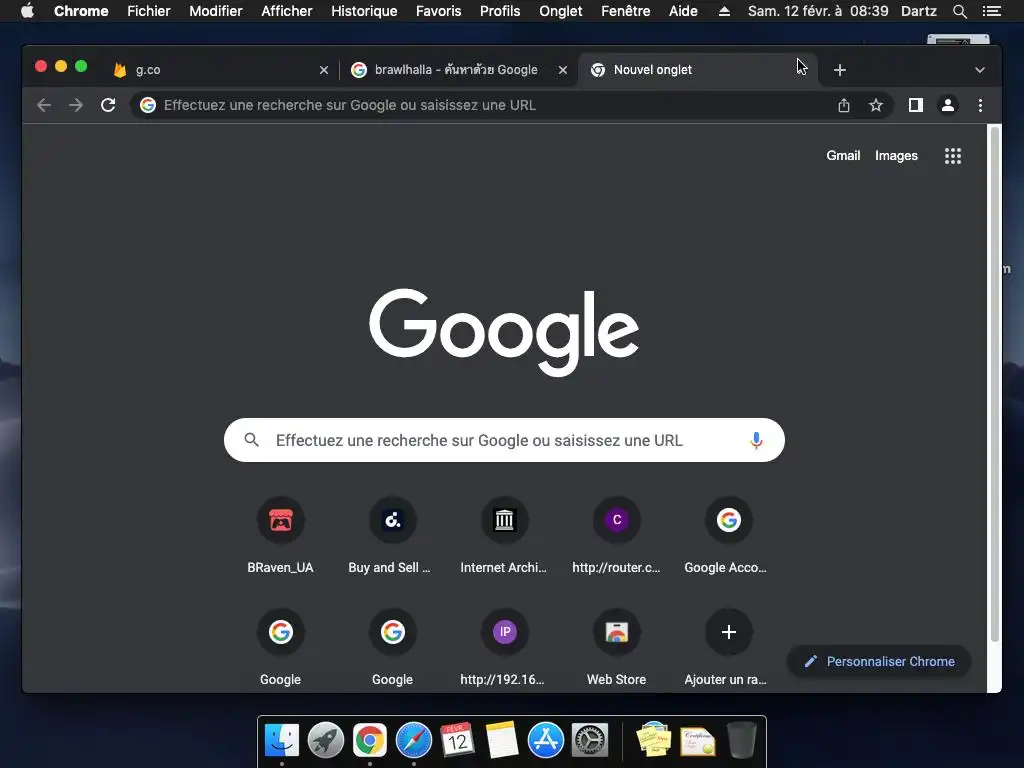Screen dimensions: 1024x768
Task: Open the Google apps grid
Action: pos(953,155)
